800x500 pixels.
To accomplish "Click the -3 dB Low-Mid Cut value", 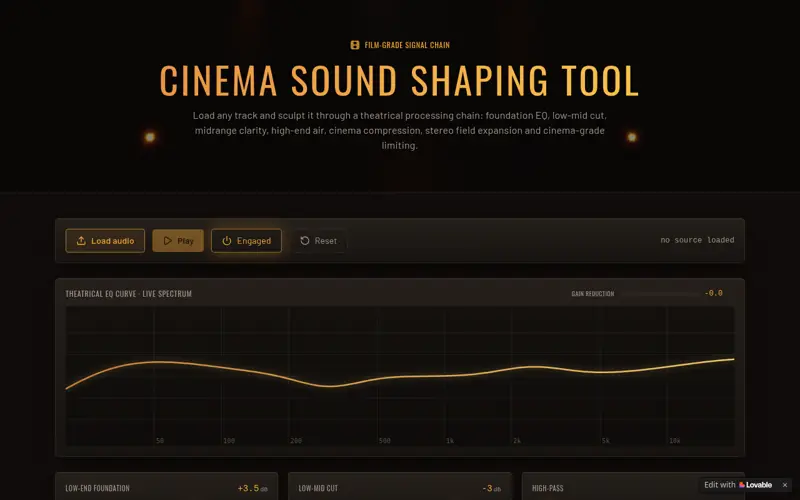I will coord(491,488).
